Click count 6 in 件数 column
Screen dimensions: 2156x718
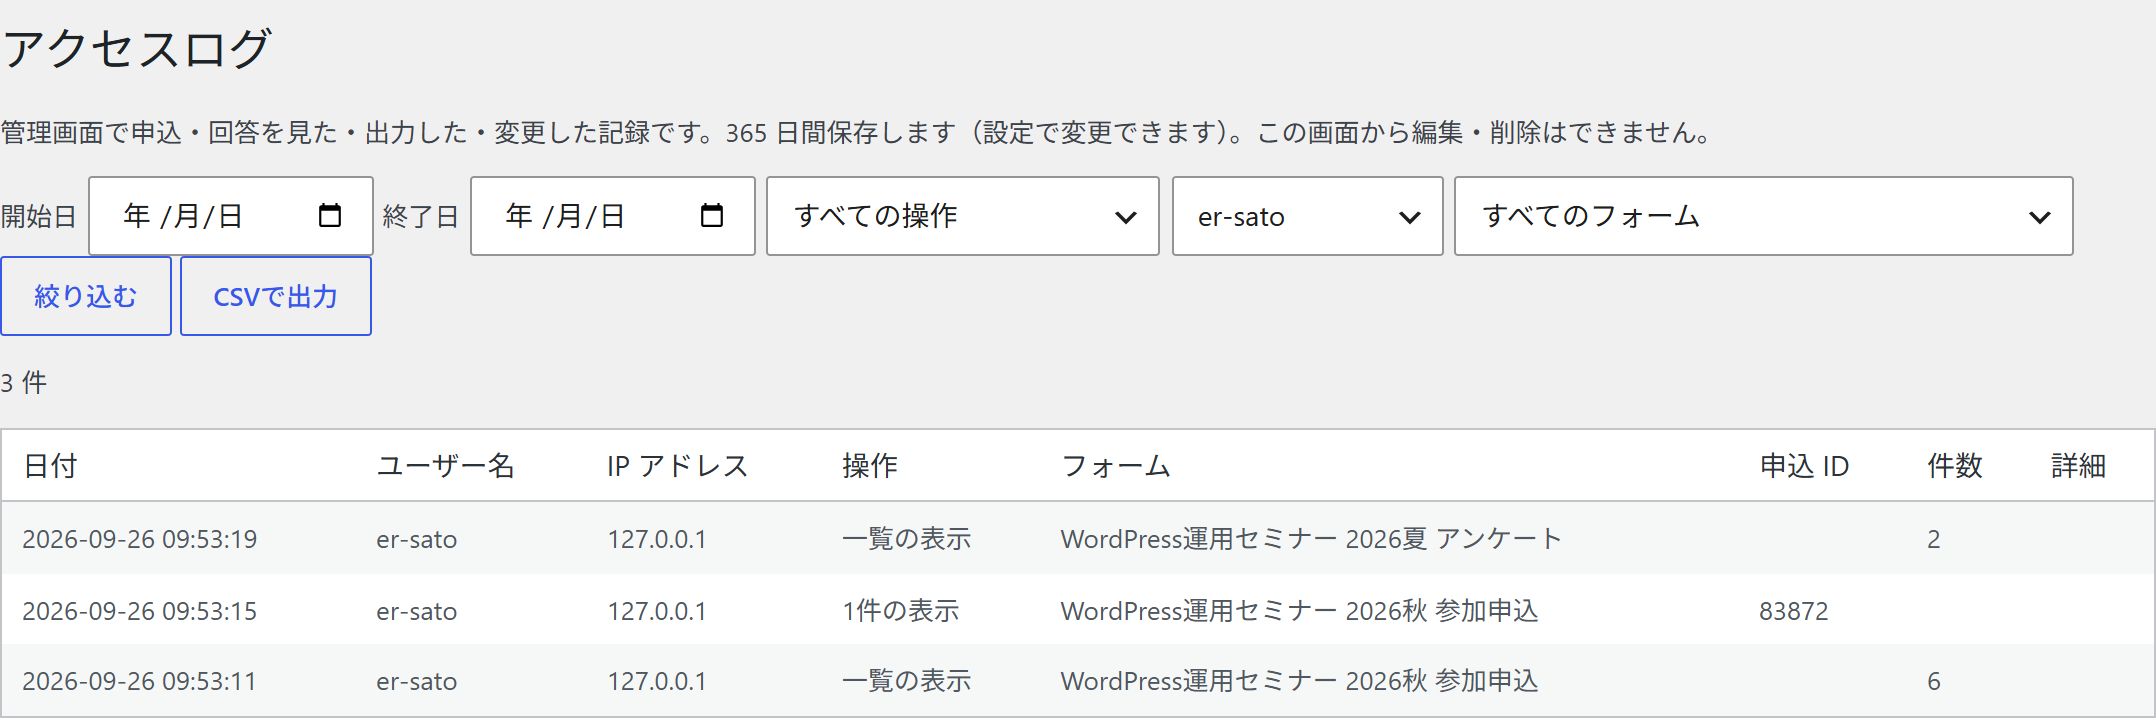click(1934, 681)
